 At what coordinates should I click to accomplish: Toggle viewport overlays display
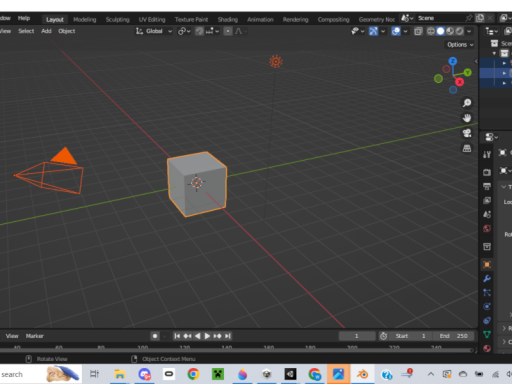[396, 31]
